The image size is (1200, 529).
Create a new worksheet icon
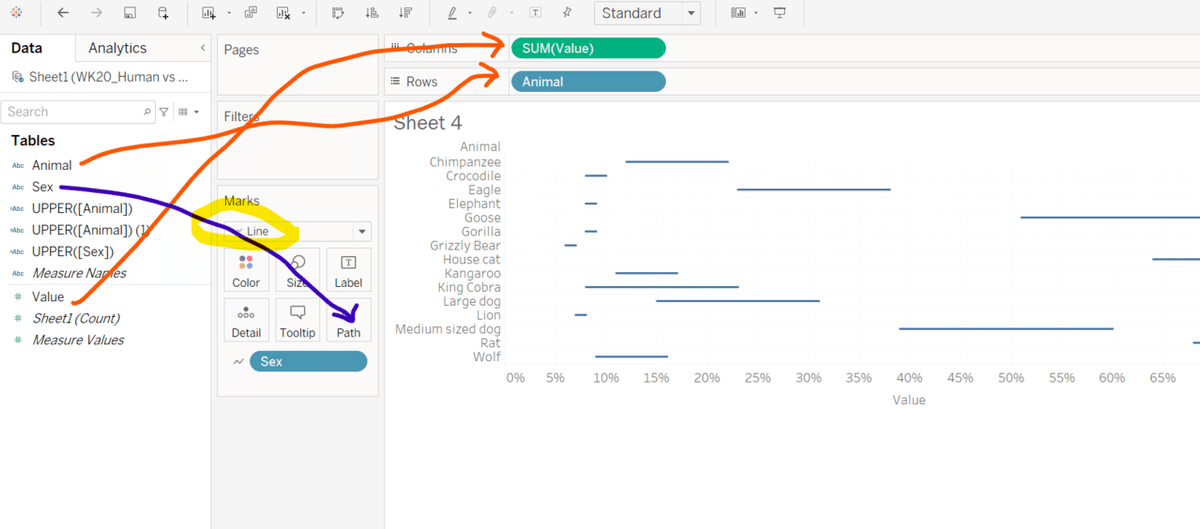[209, 13]
